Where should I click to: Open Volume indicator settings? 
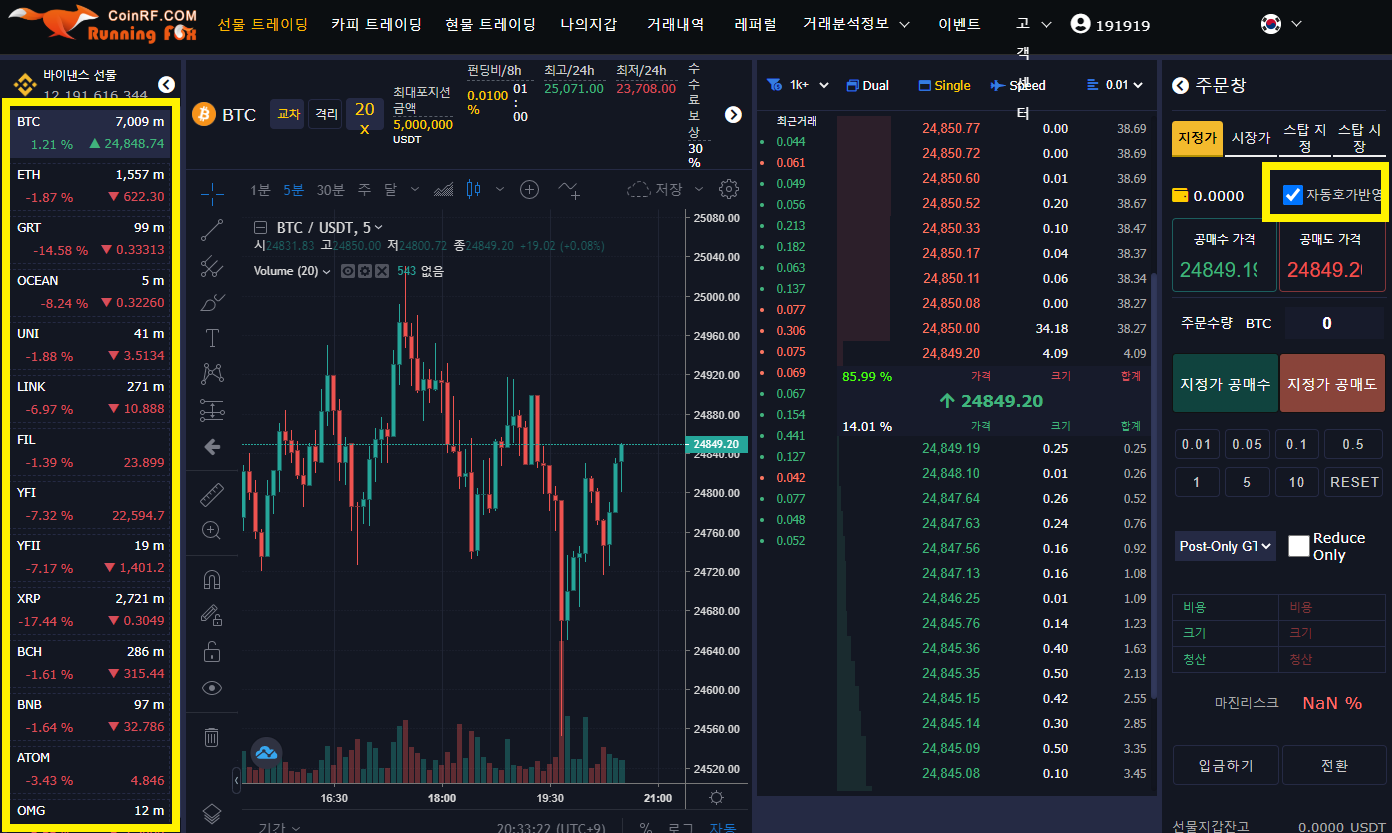point(365,271)
